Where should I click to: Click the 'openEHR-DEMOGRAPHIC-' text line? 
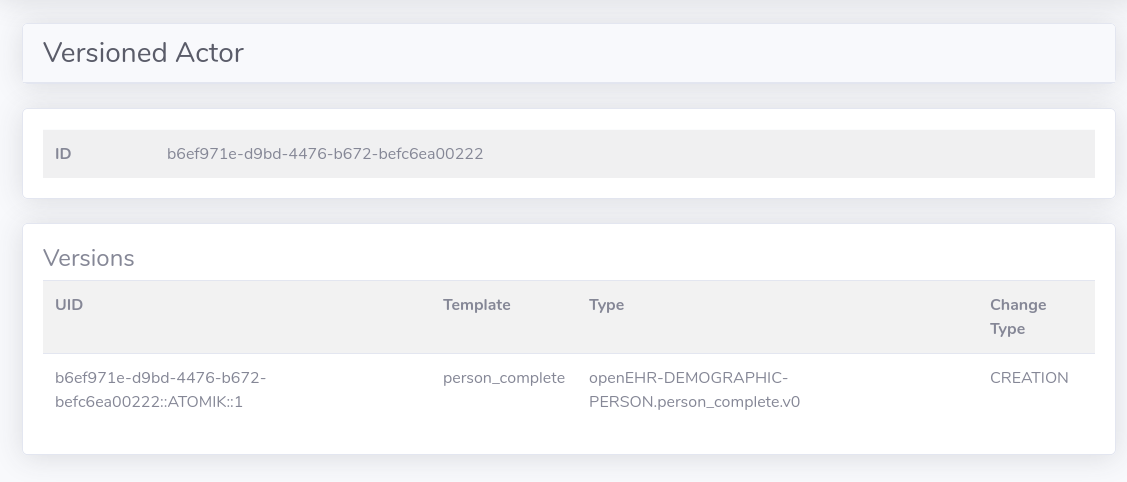click(688, 378)
